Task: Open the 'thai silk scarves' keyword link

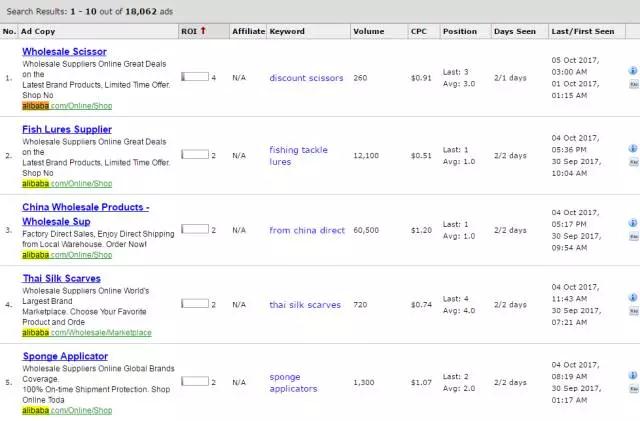Action: point(305,304)
